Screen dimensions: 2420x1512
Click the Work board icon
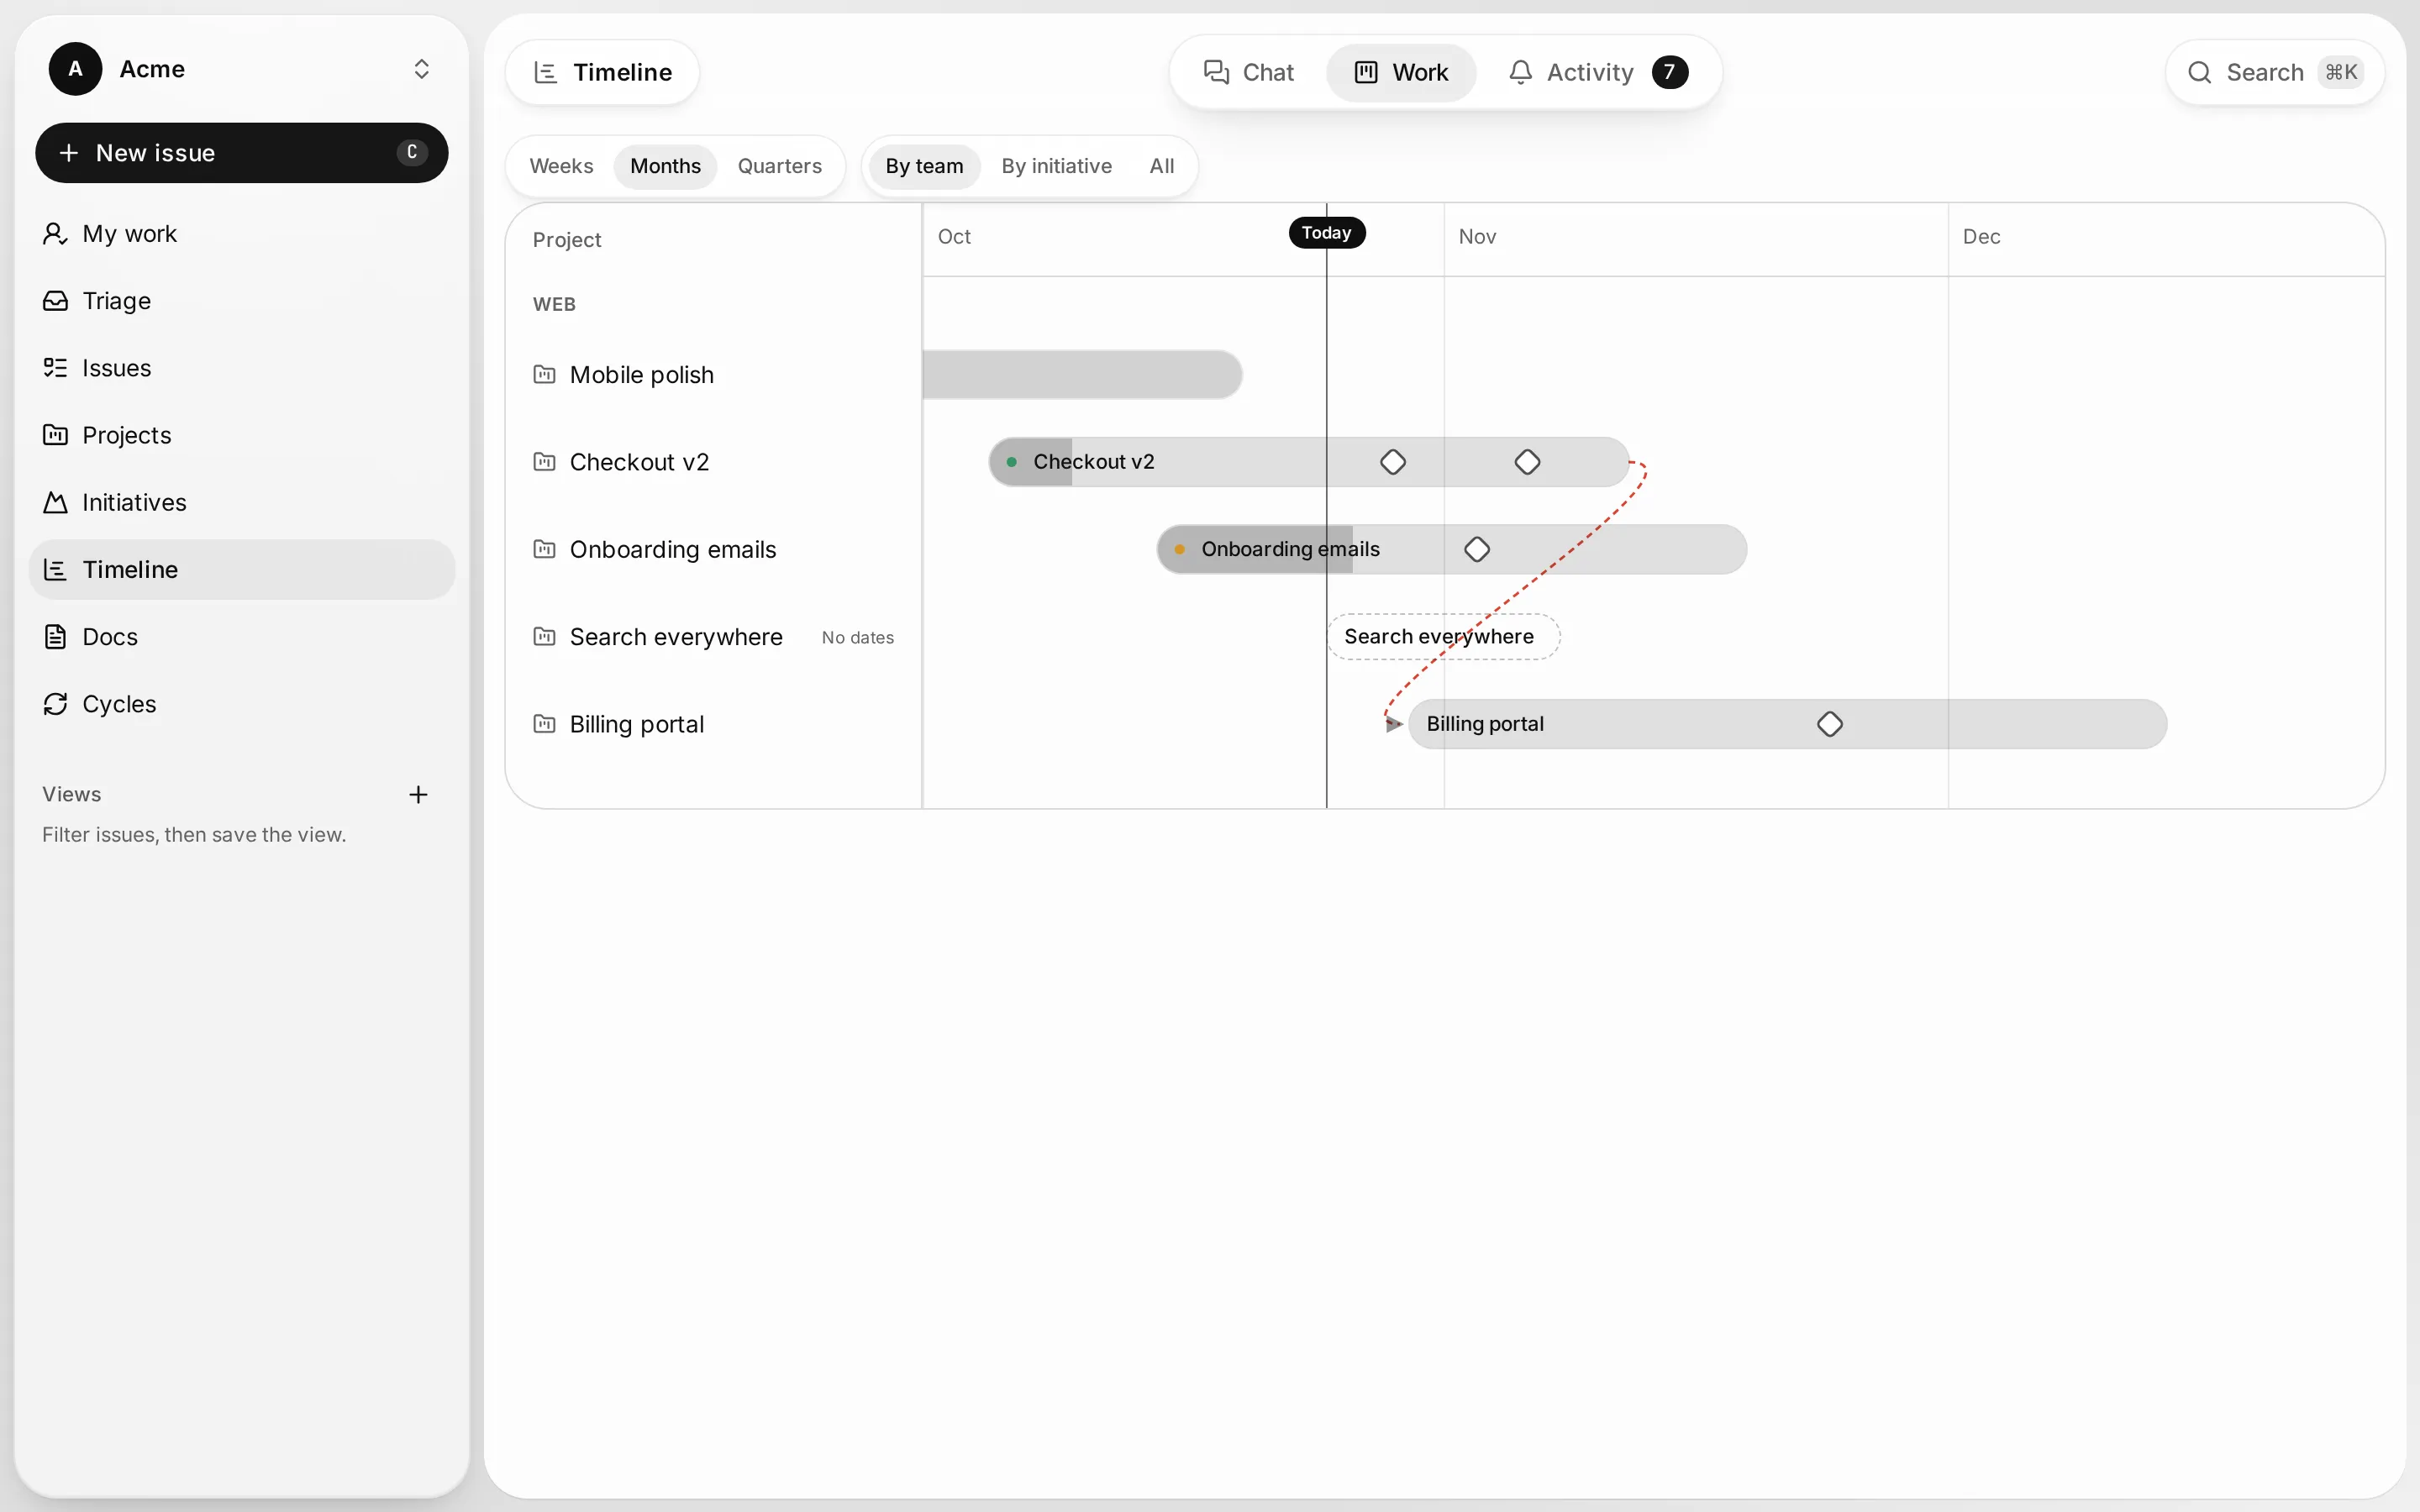1366,72
